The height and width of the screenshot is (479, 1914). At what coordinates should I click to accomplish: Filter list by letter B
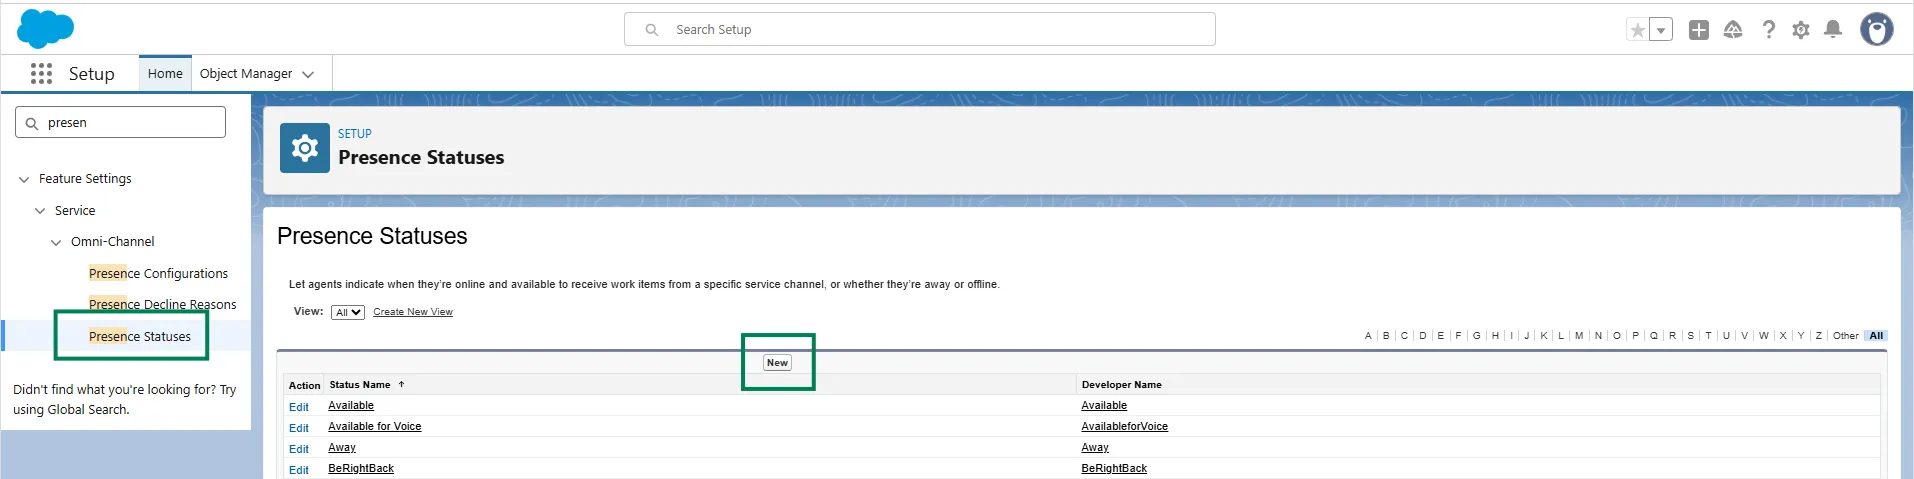(x=1386, y=336)
